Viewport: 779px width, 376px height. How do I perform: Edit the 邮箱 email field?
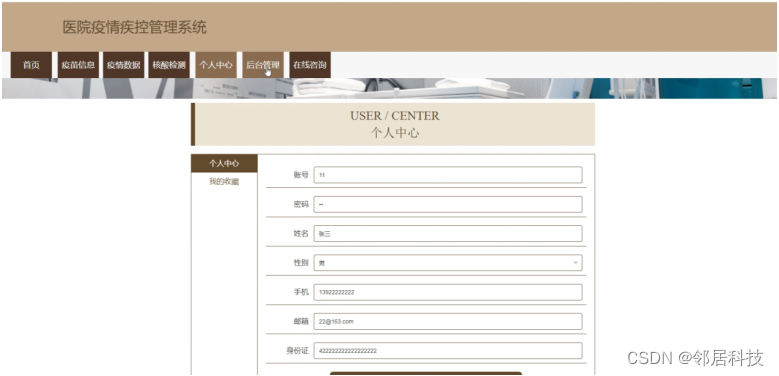448,321
